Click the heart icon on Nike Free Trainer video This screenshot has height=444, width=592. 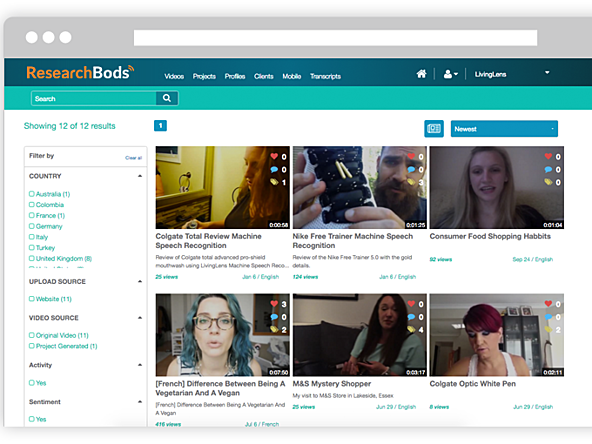click(411, 156)
